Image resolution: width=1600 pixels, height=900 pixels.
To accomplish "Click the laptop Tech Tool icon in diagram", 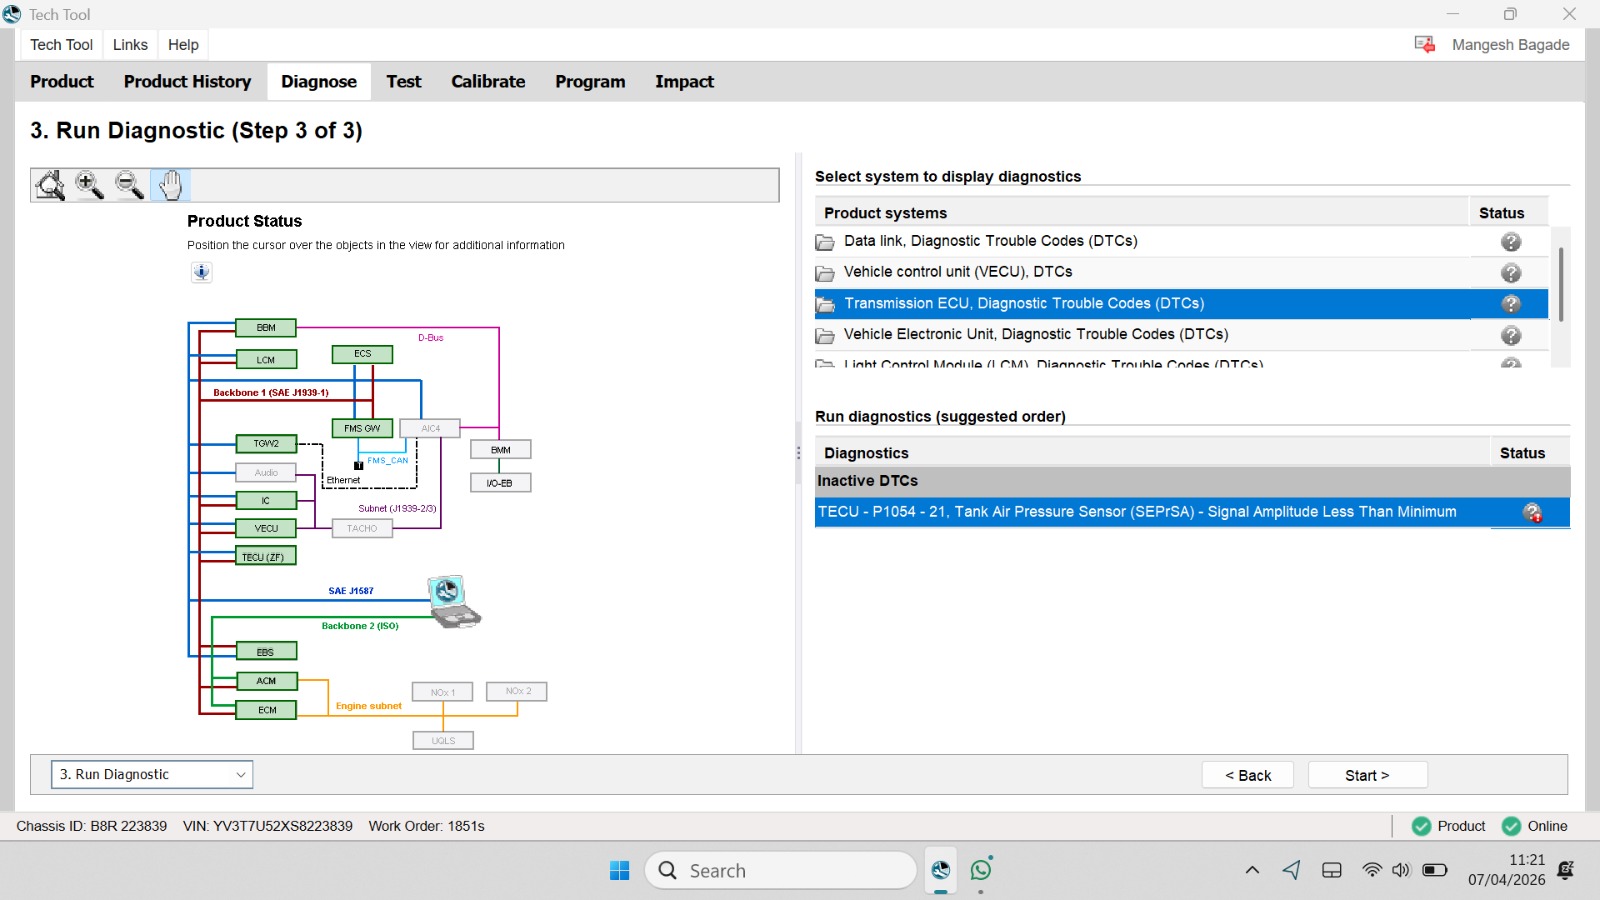I will point(454,602).
